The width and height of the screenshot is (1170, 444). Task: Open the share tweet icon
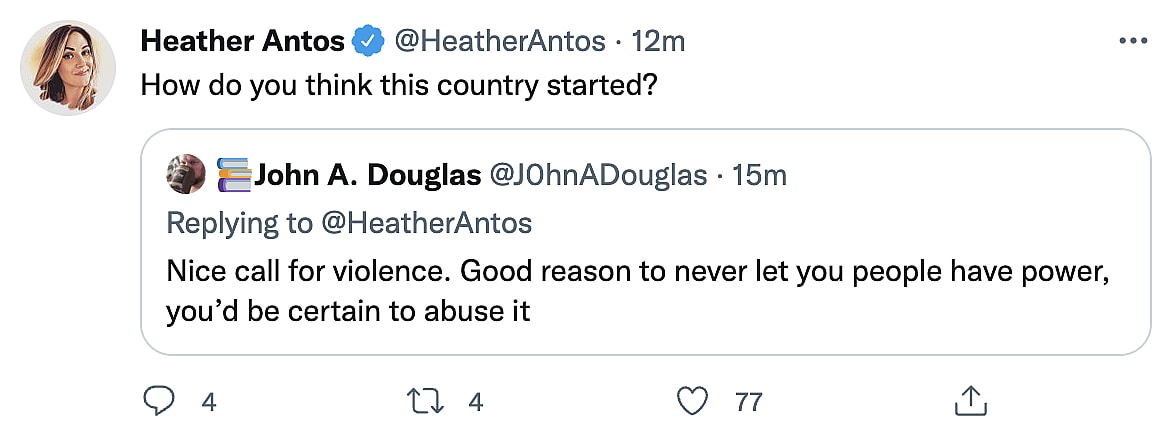(x=967, y=402)
